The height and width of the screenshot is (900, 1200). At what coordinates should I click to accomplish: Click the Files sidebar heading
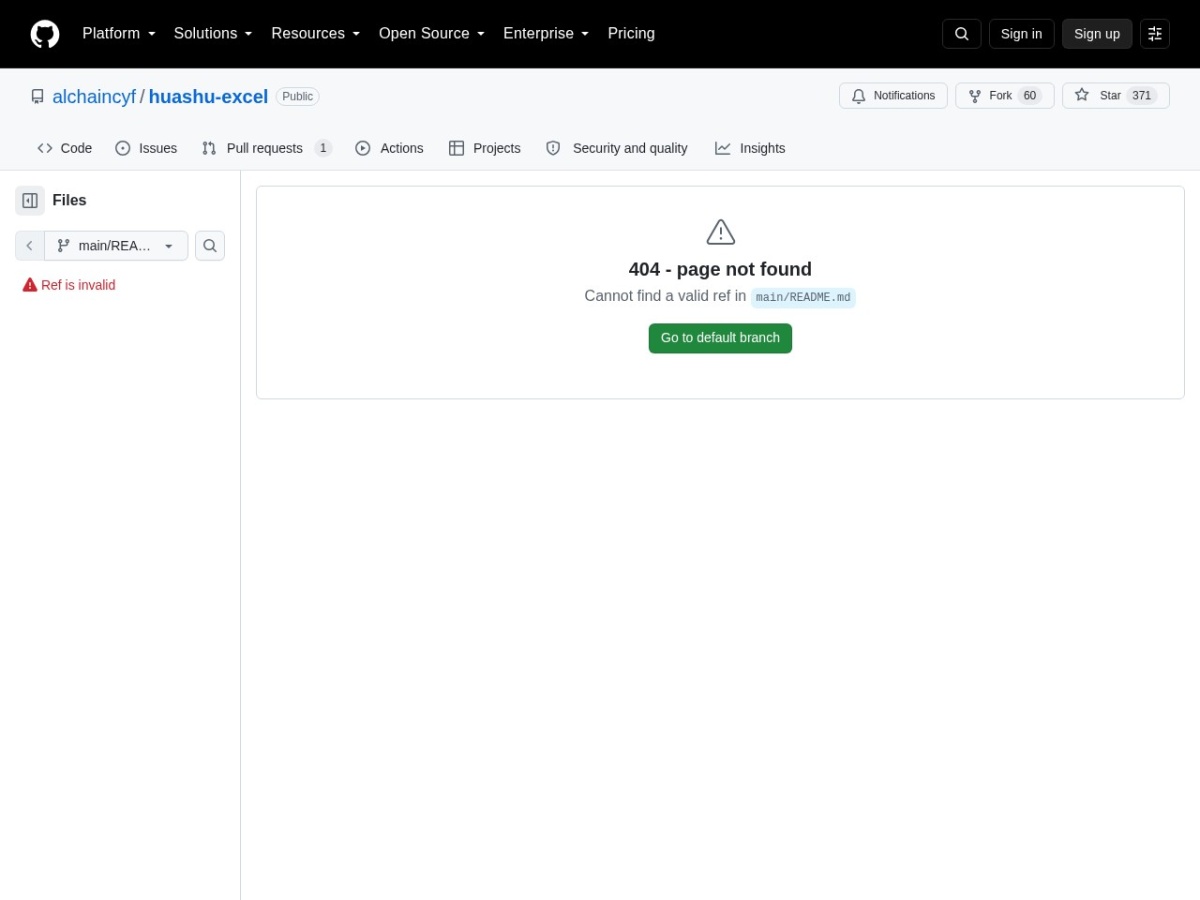point(69,200)
